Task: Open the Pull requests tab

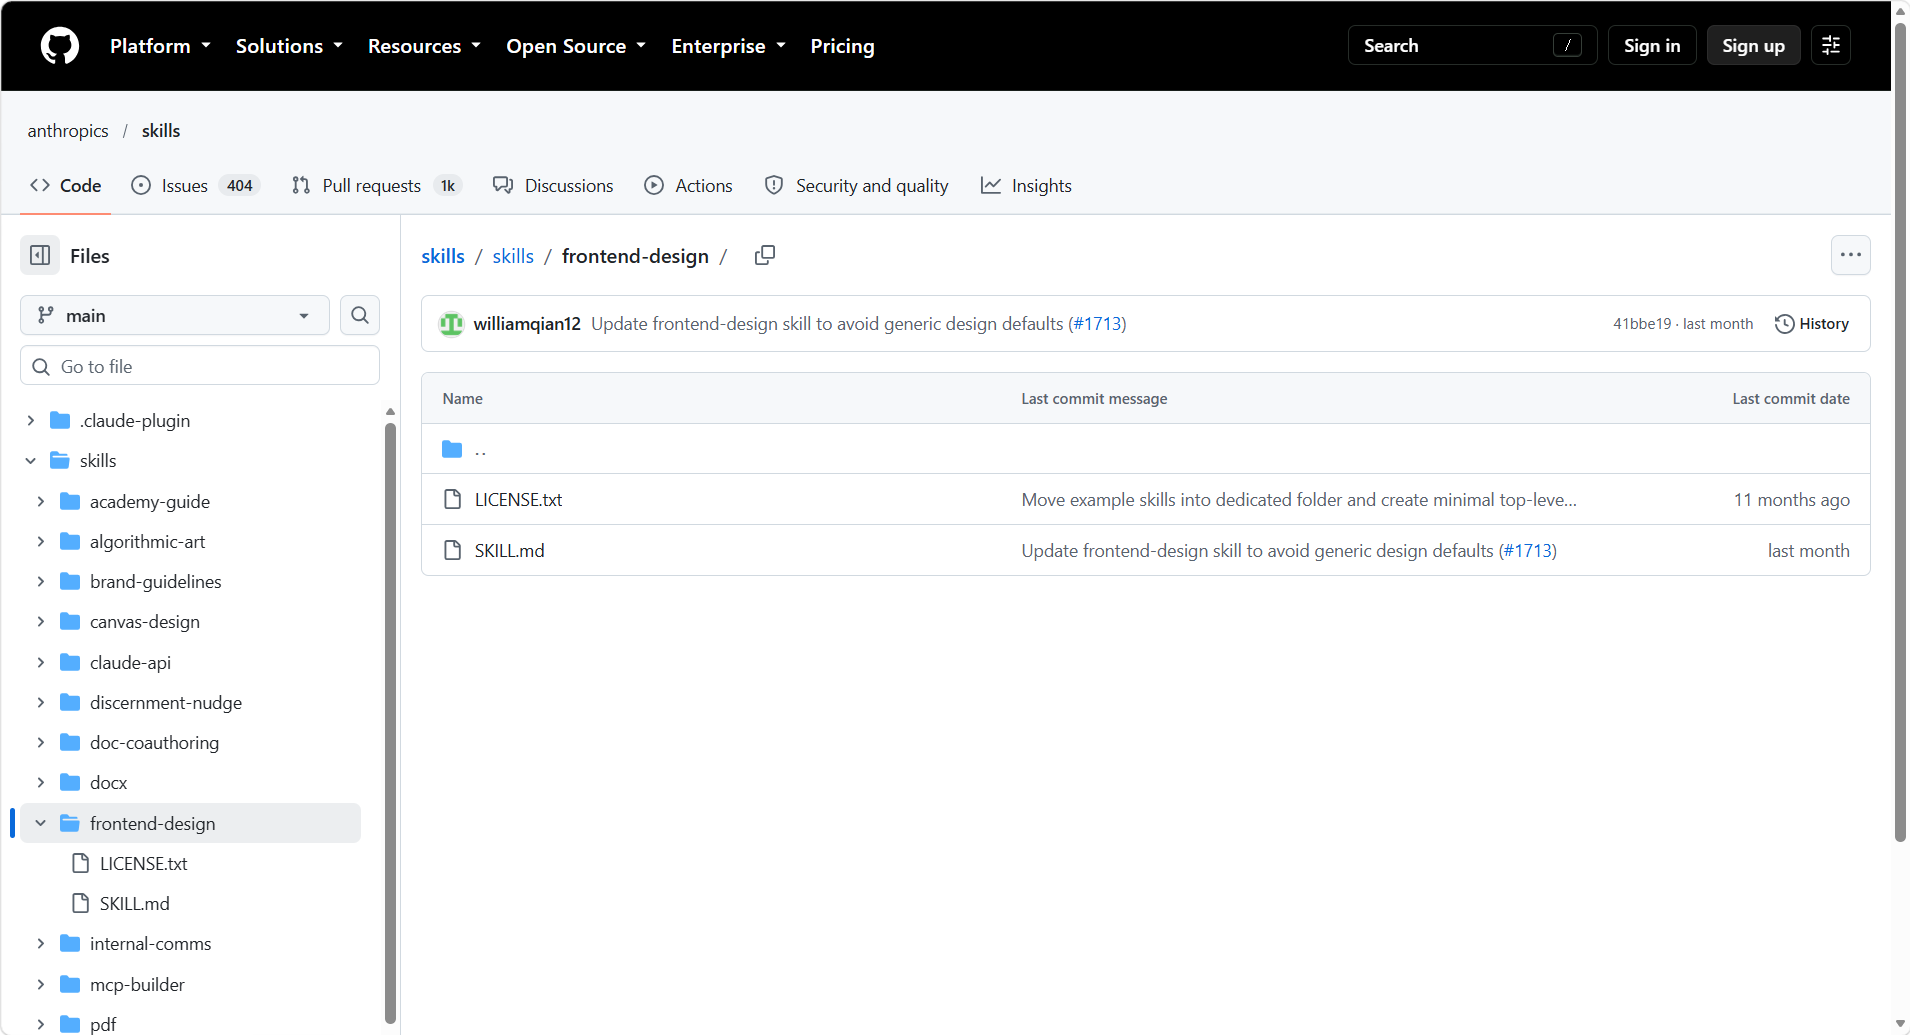Action: point(376,185)
